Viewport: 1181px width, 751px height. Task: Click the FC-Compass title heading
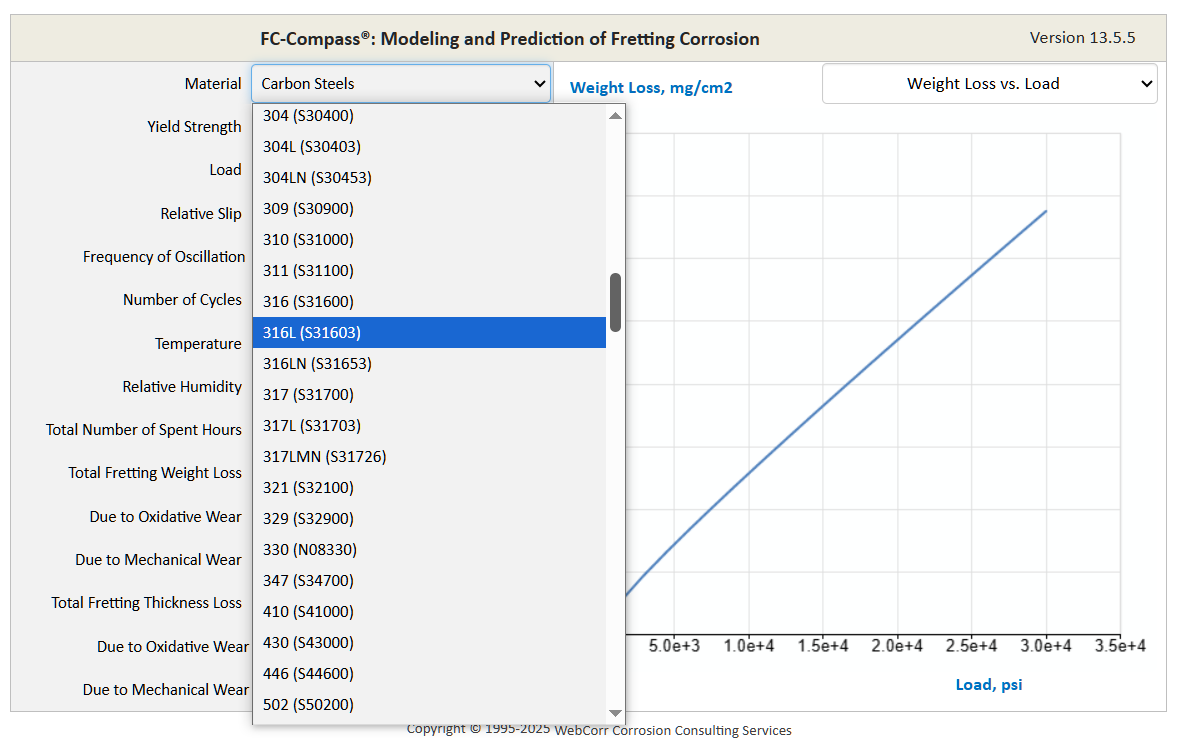510,39
